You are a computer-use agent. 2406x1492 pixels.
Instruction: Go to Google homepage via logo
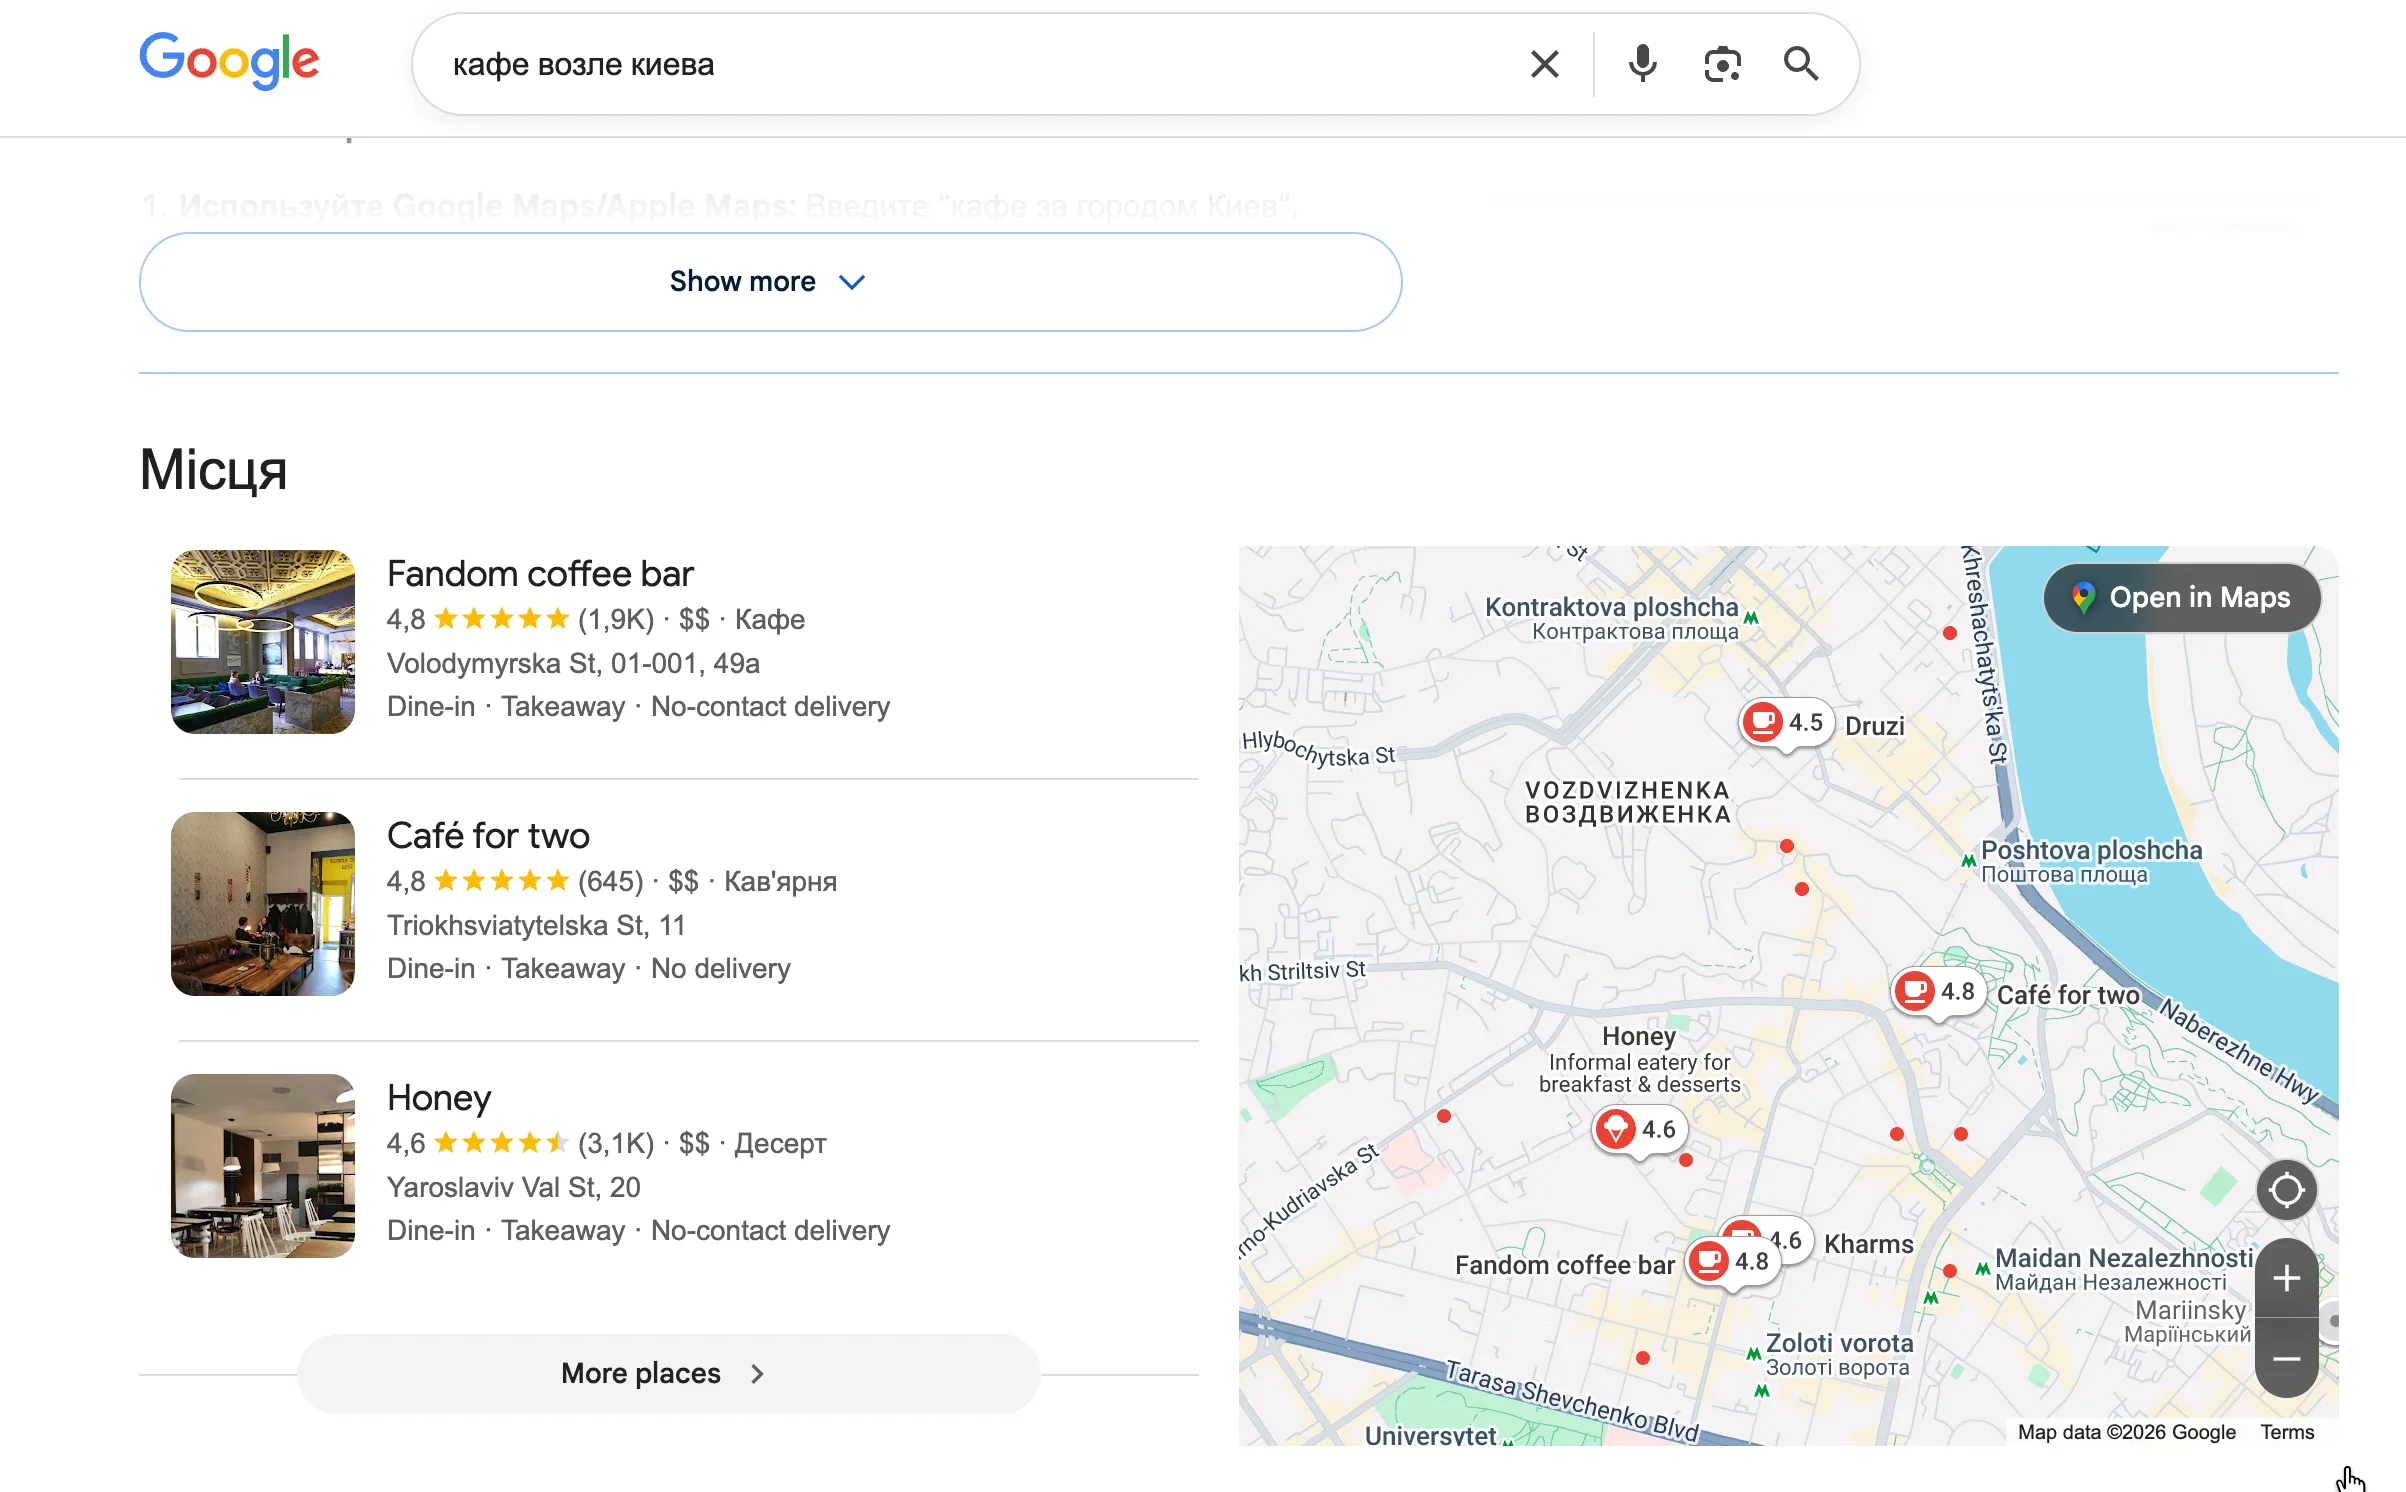pos(229,62)
